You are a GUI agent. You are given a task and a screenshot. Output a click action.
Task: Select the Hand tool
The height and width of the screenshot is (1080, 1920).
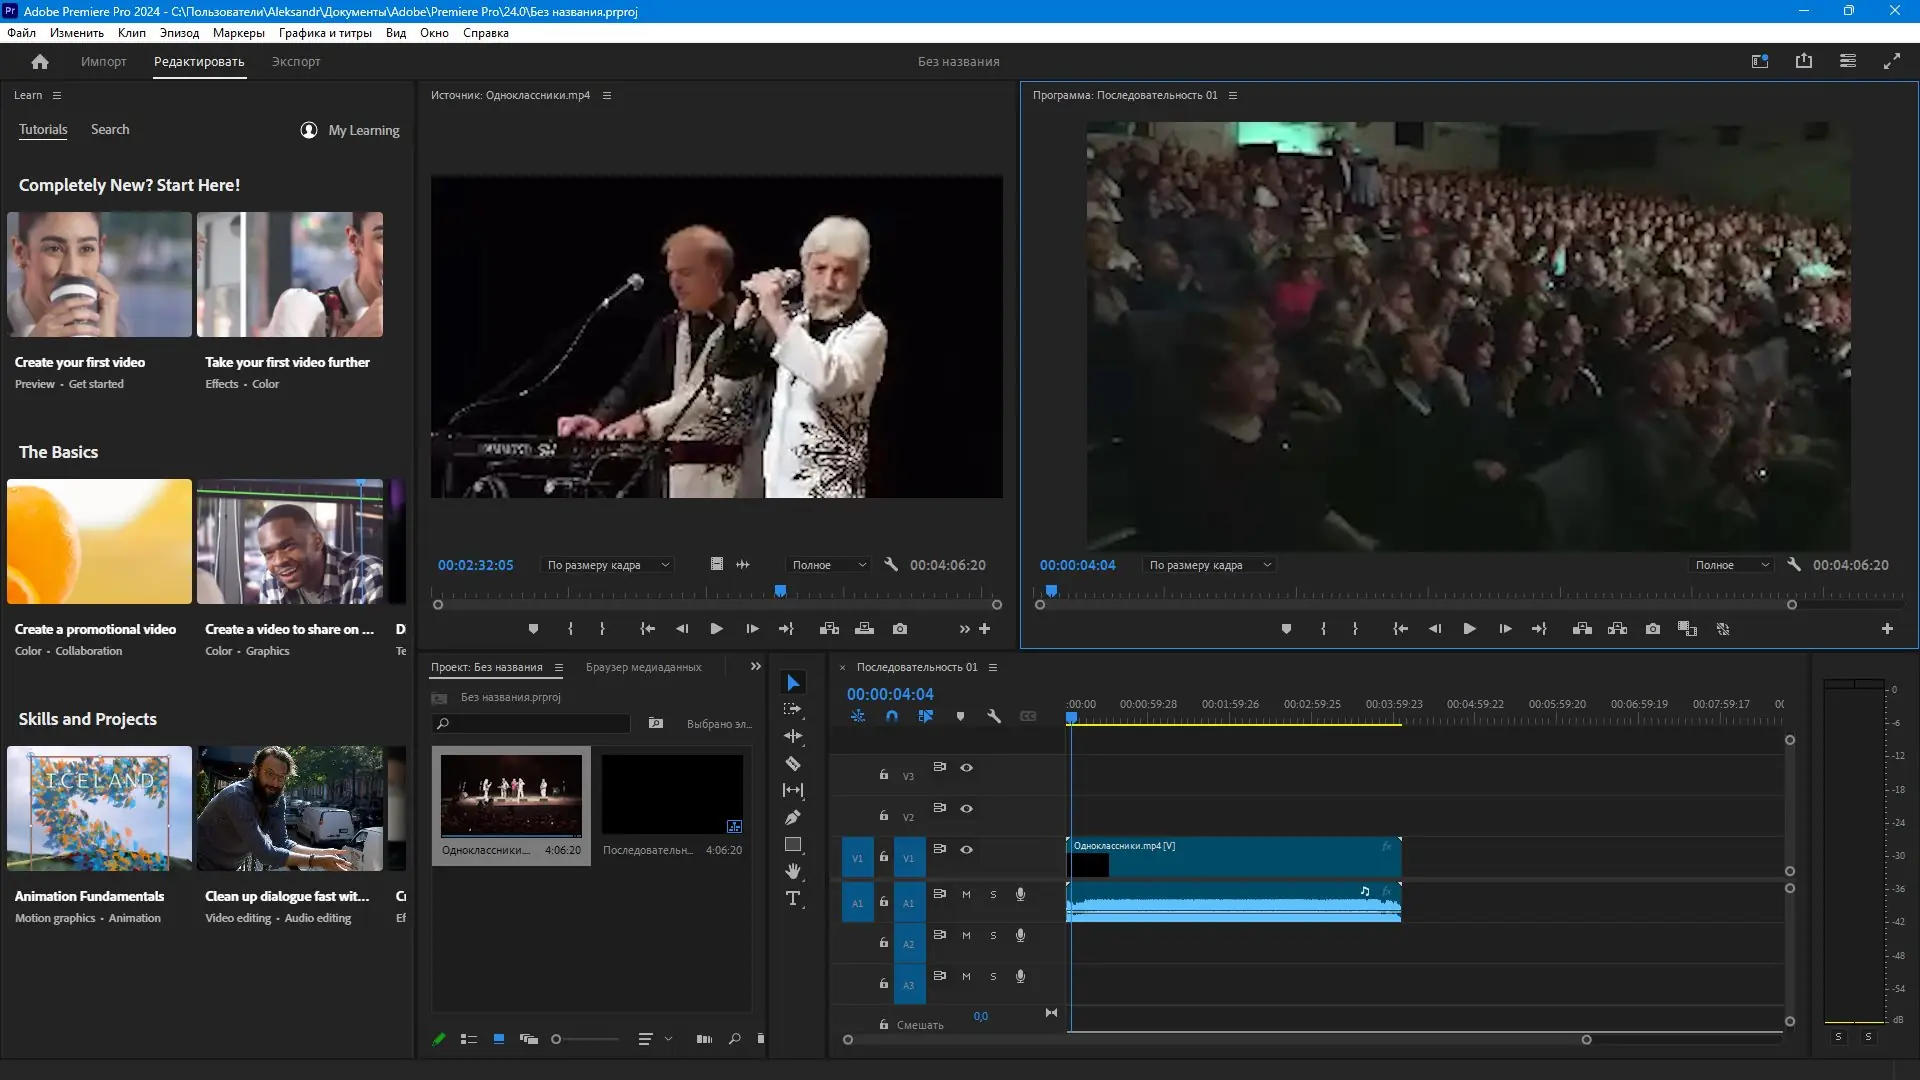tap(793, 871)
